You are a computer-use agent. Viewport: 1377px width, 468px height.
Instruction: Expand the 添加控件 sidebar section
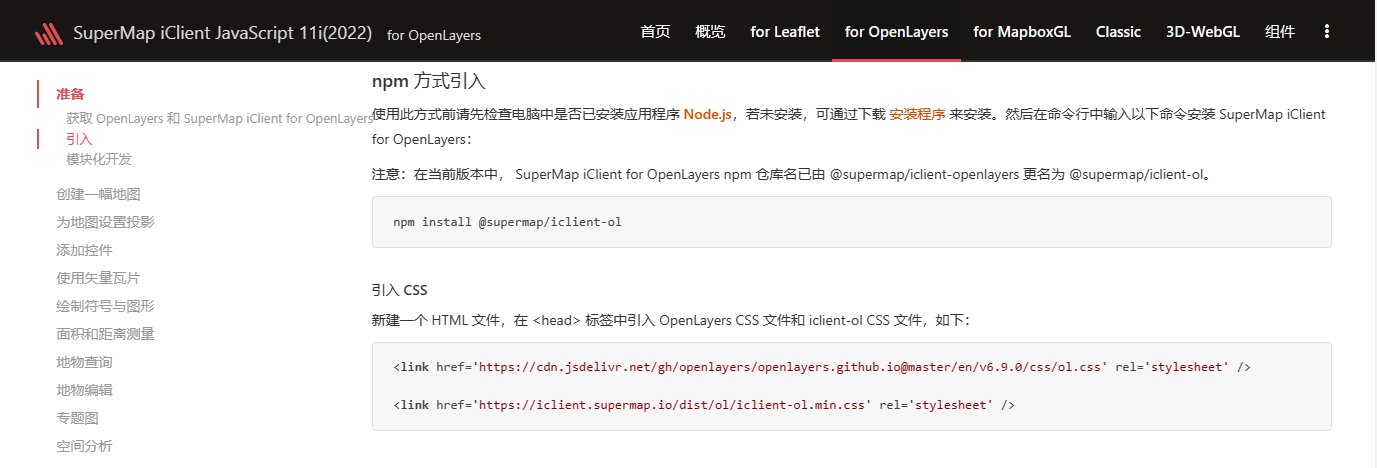(84, 250)
